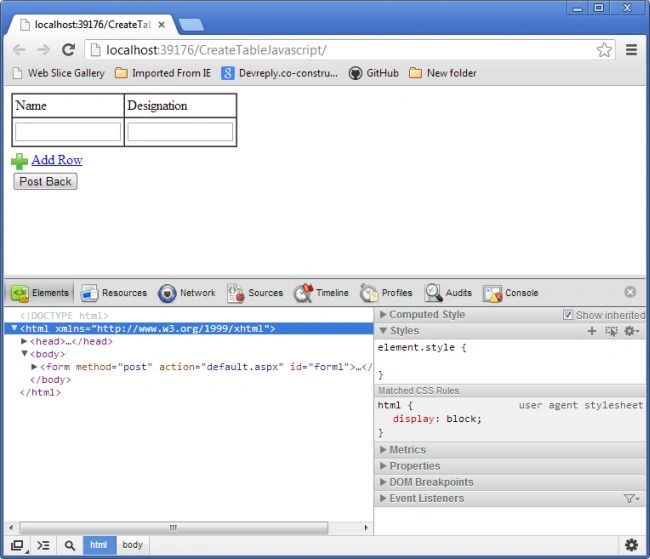Click the Name text input field

[68, 132]
